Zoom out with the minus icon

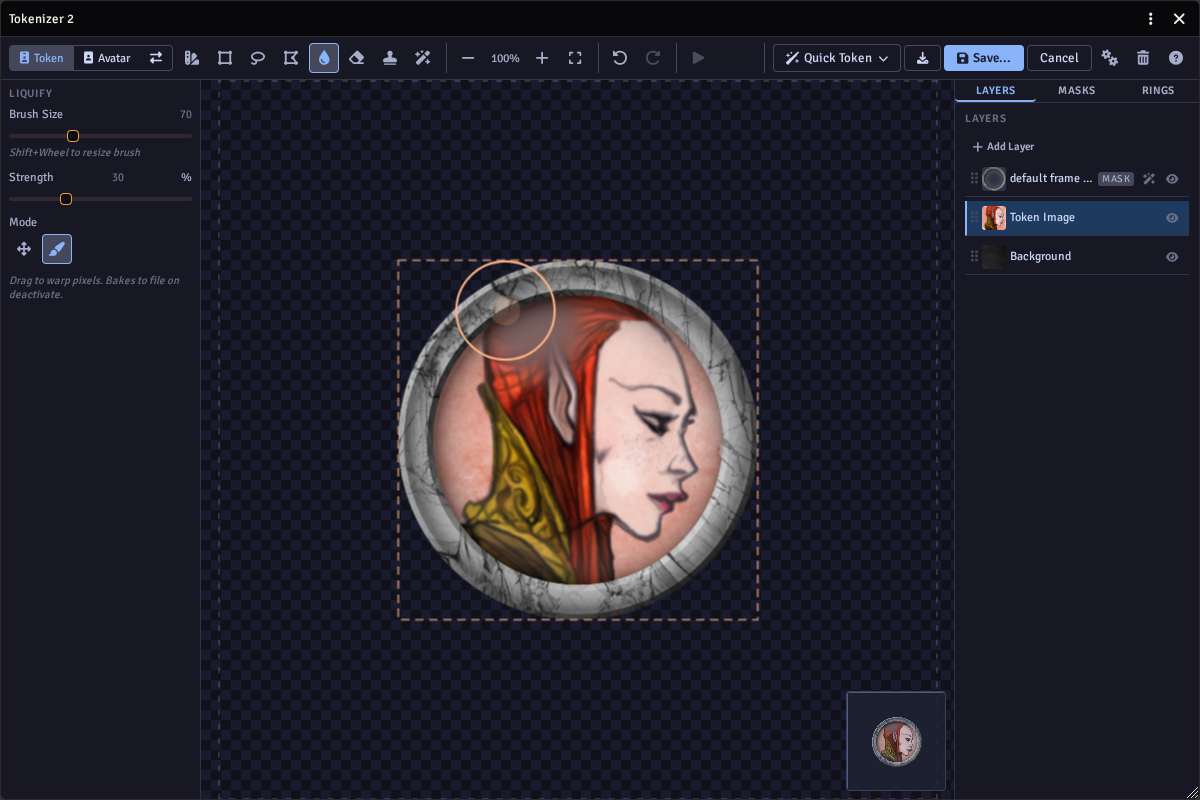click(x=468, y=58)
